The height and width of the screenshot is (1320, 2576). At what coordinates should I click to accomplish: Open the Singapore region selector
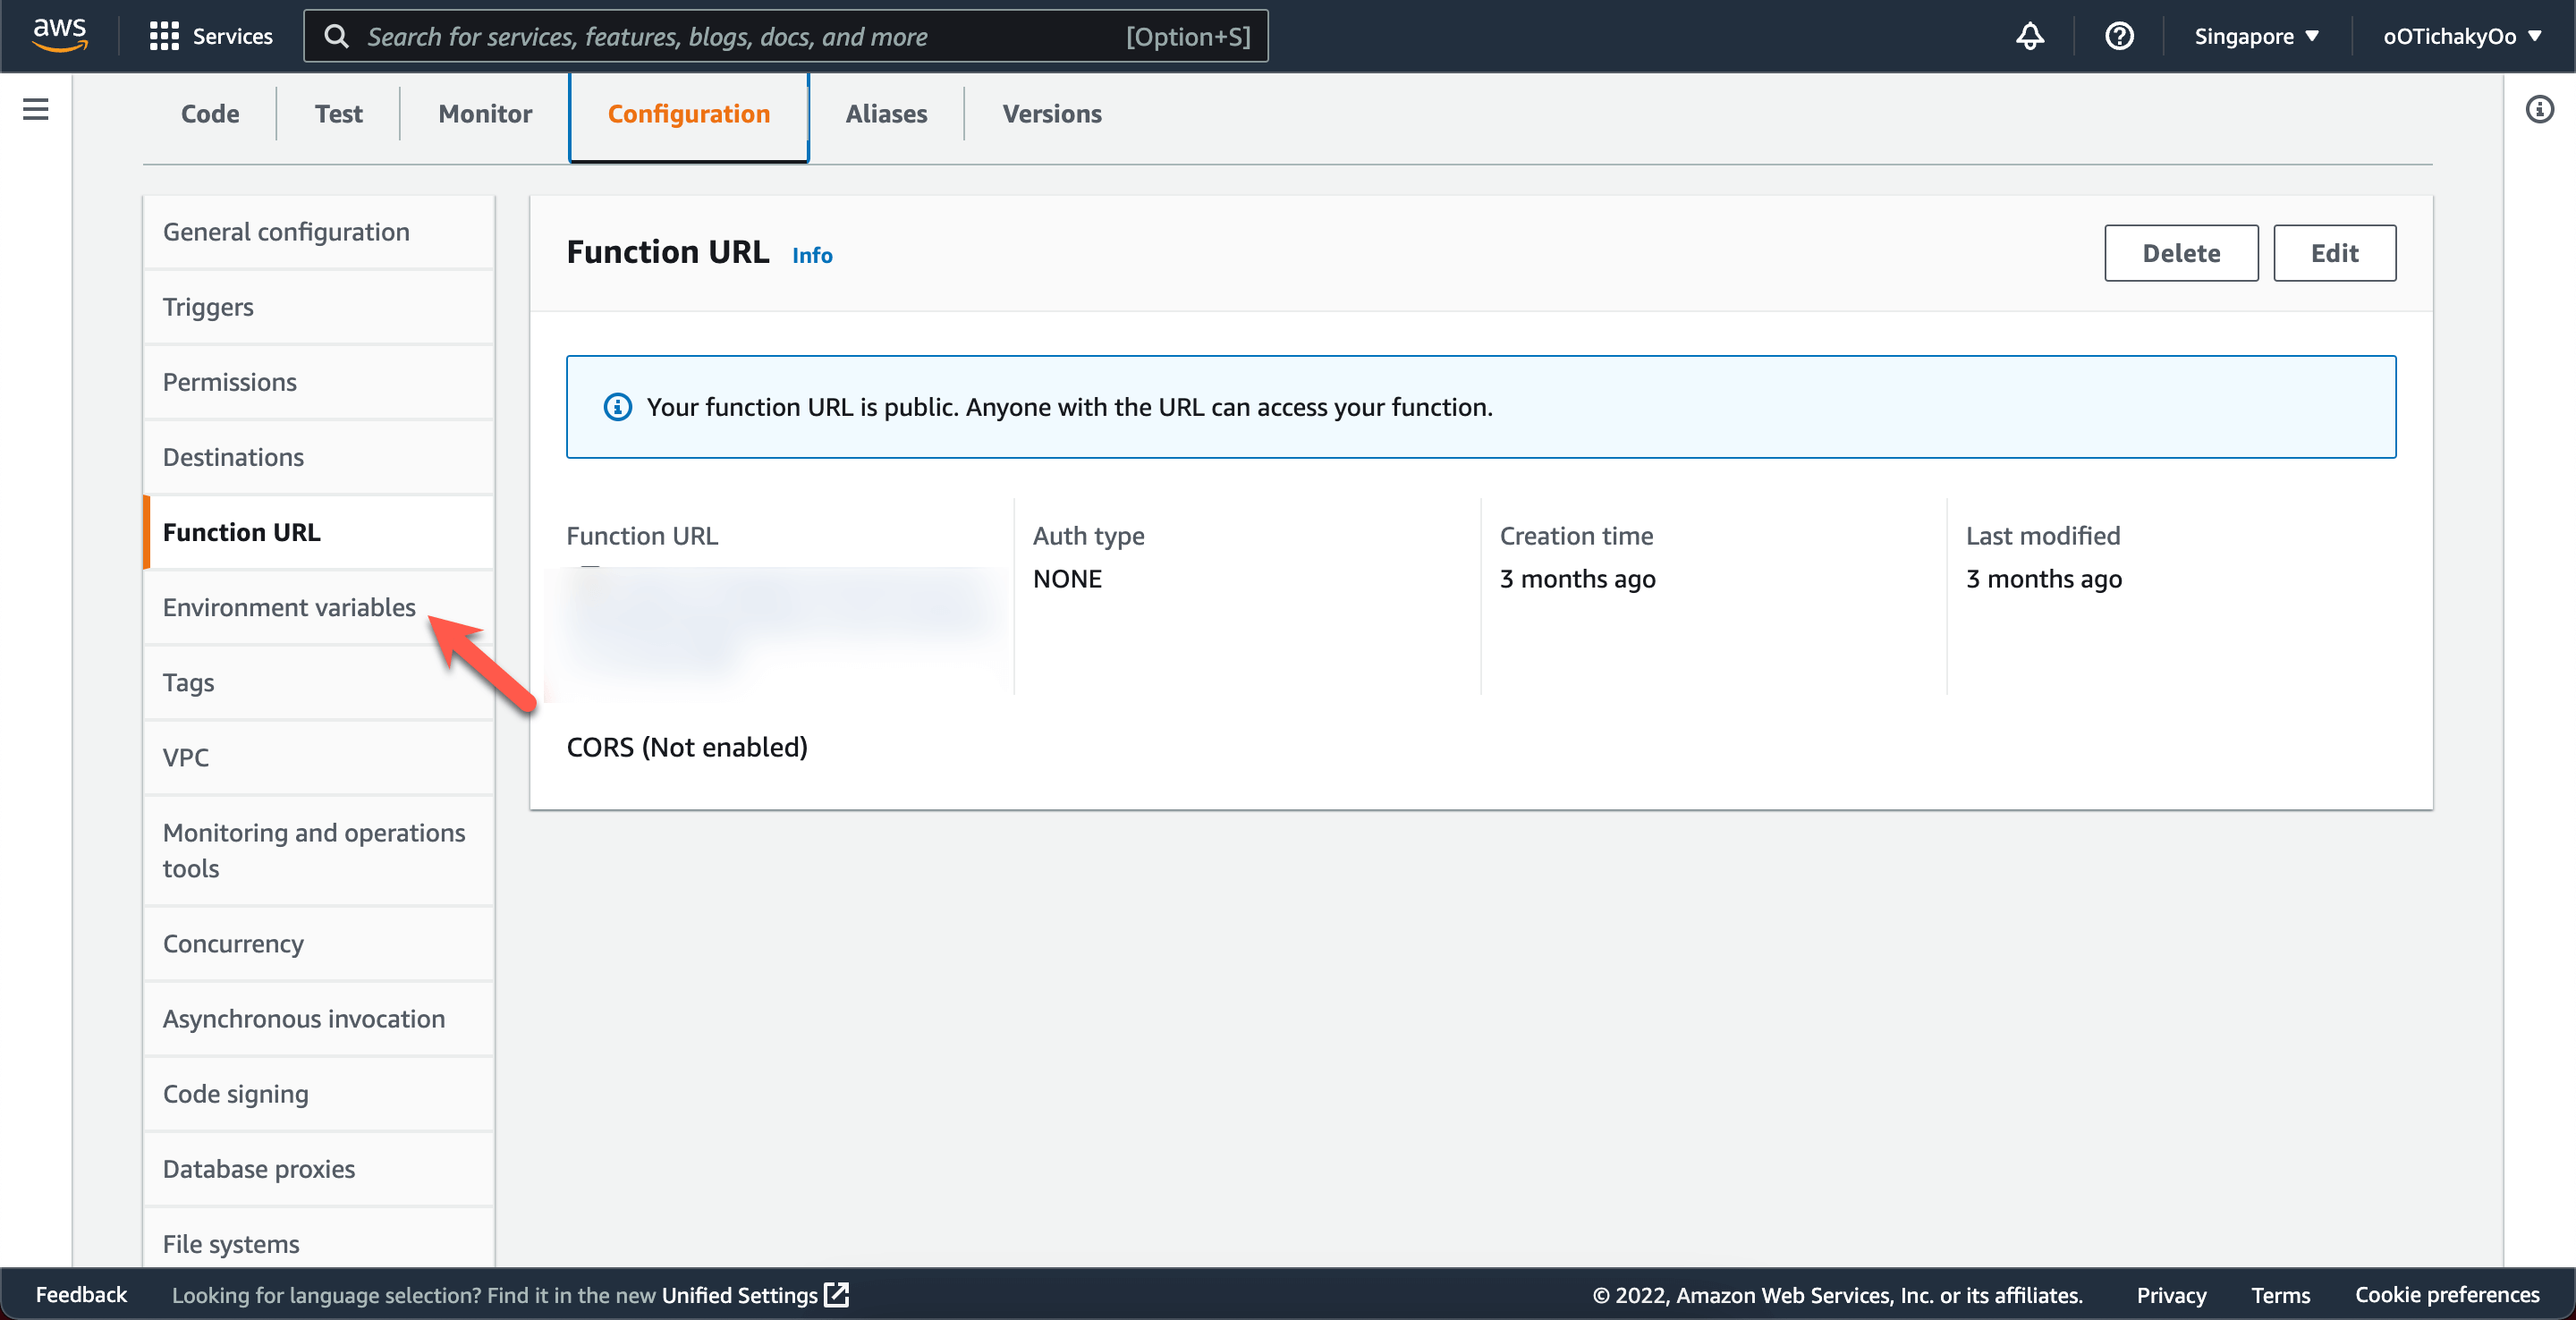click(x=2255, y=36)
